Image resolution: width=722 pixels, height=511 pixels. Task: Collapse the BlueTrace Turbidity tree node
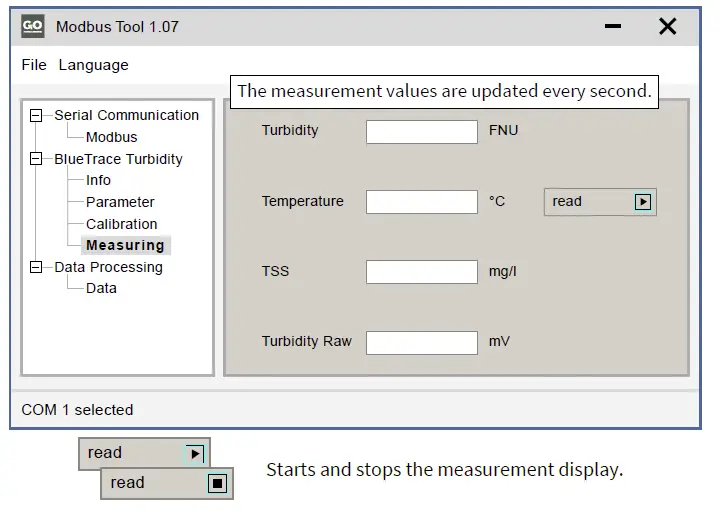pyautogui.click(x=36, y=159)
